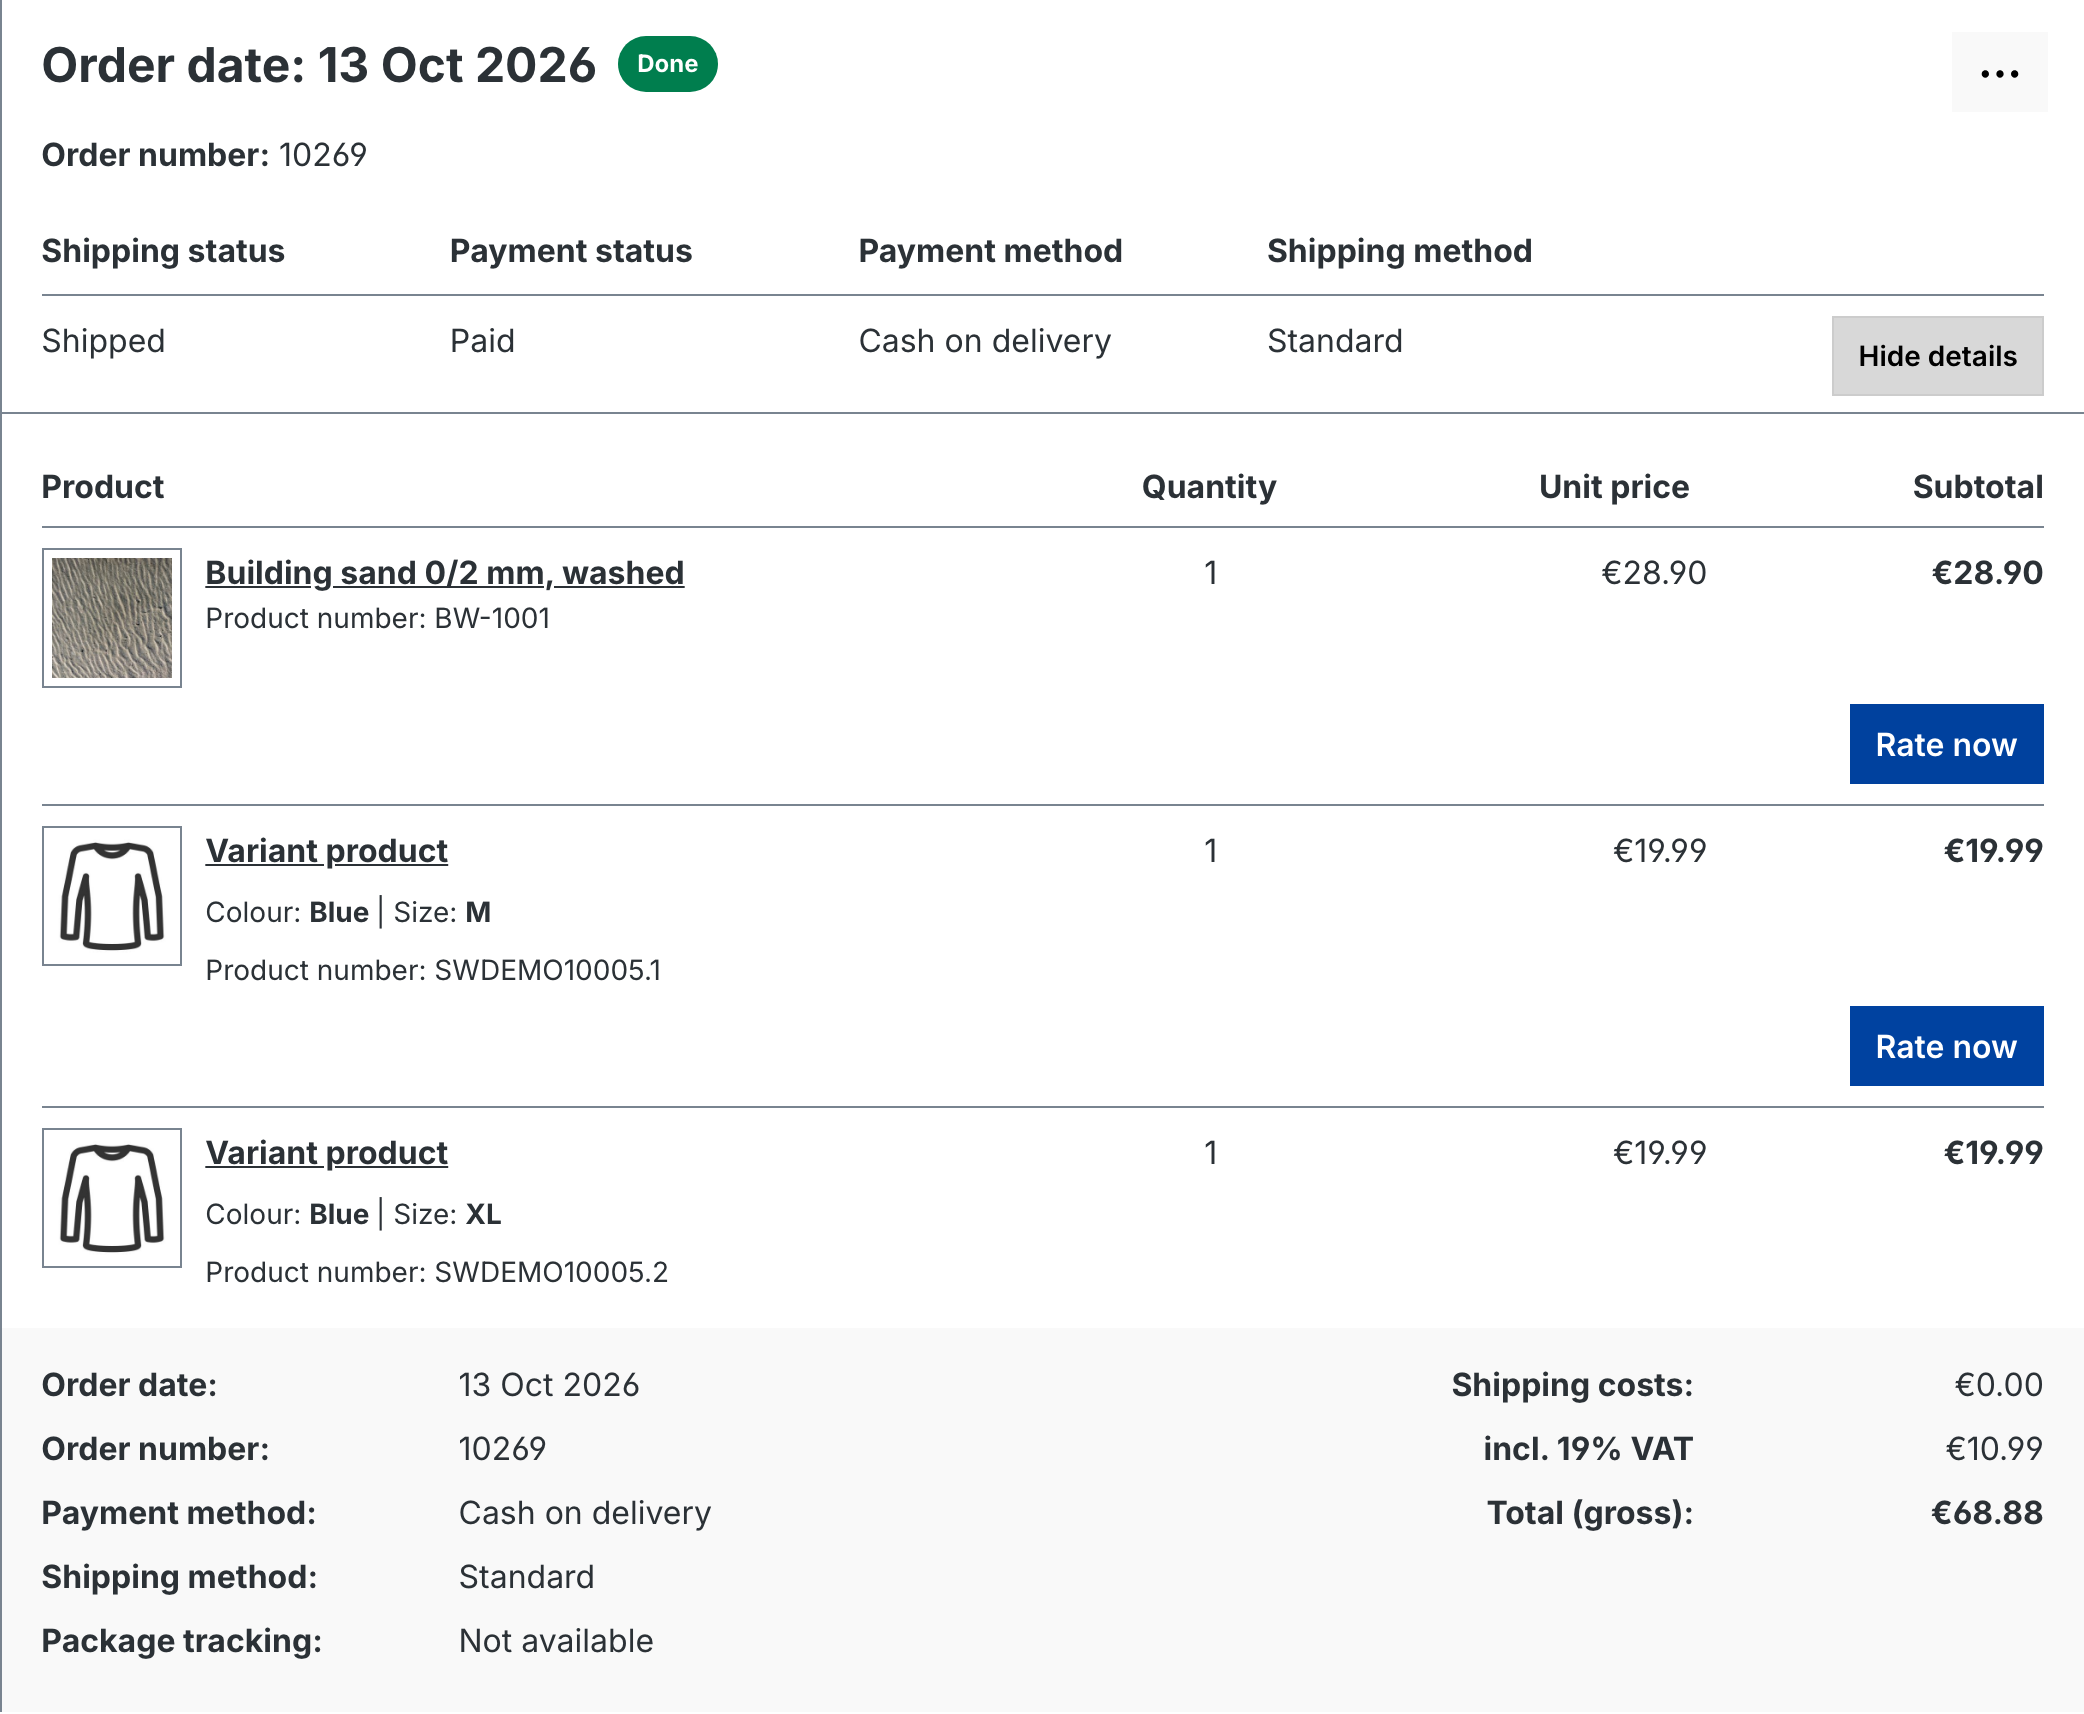Open the Variant product link for size M

coord(327,851)
